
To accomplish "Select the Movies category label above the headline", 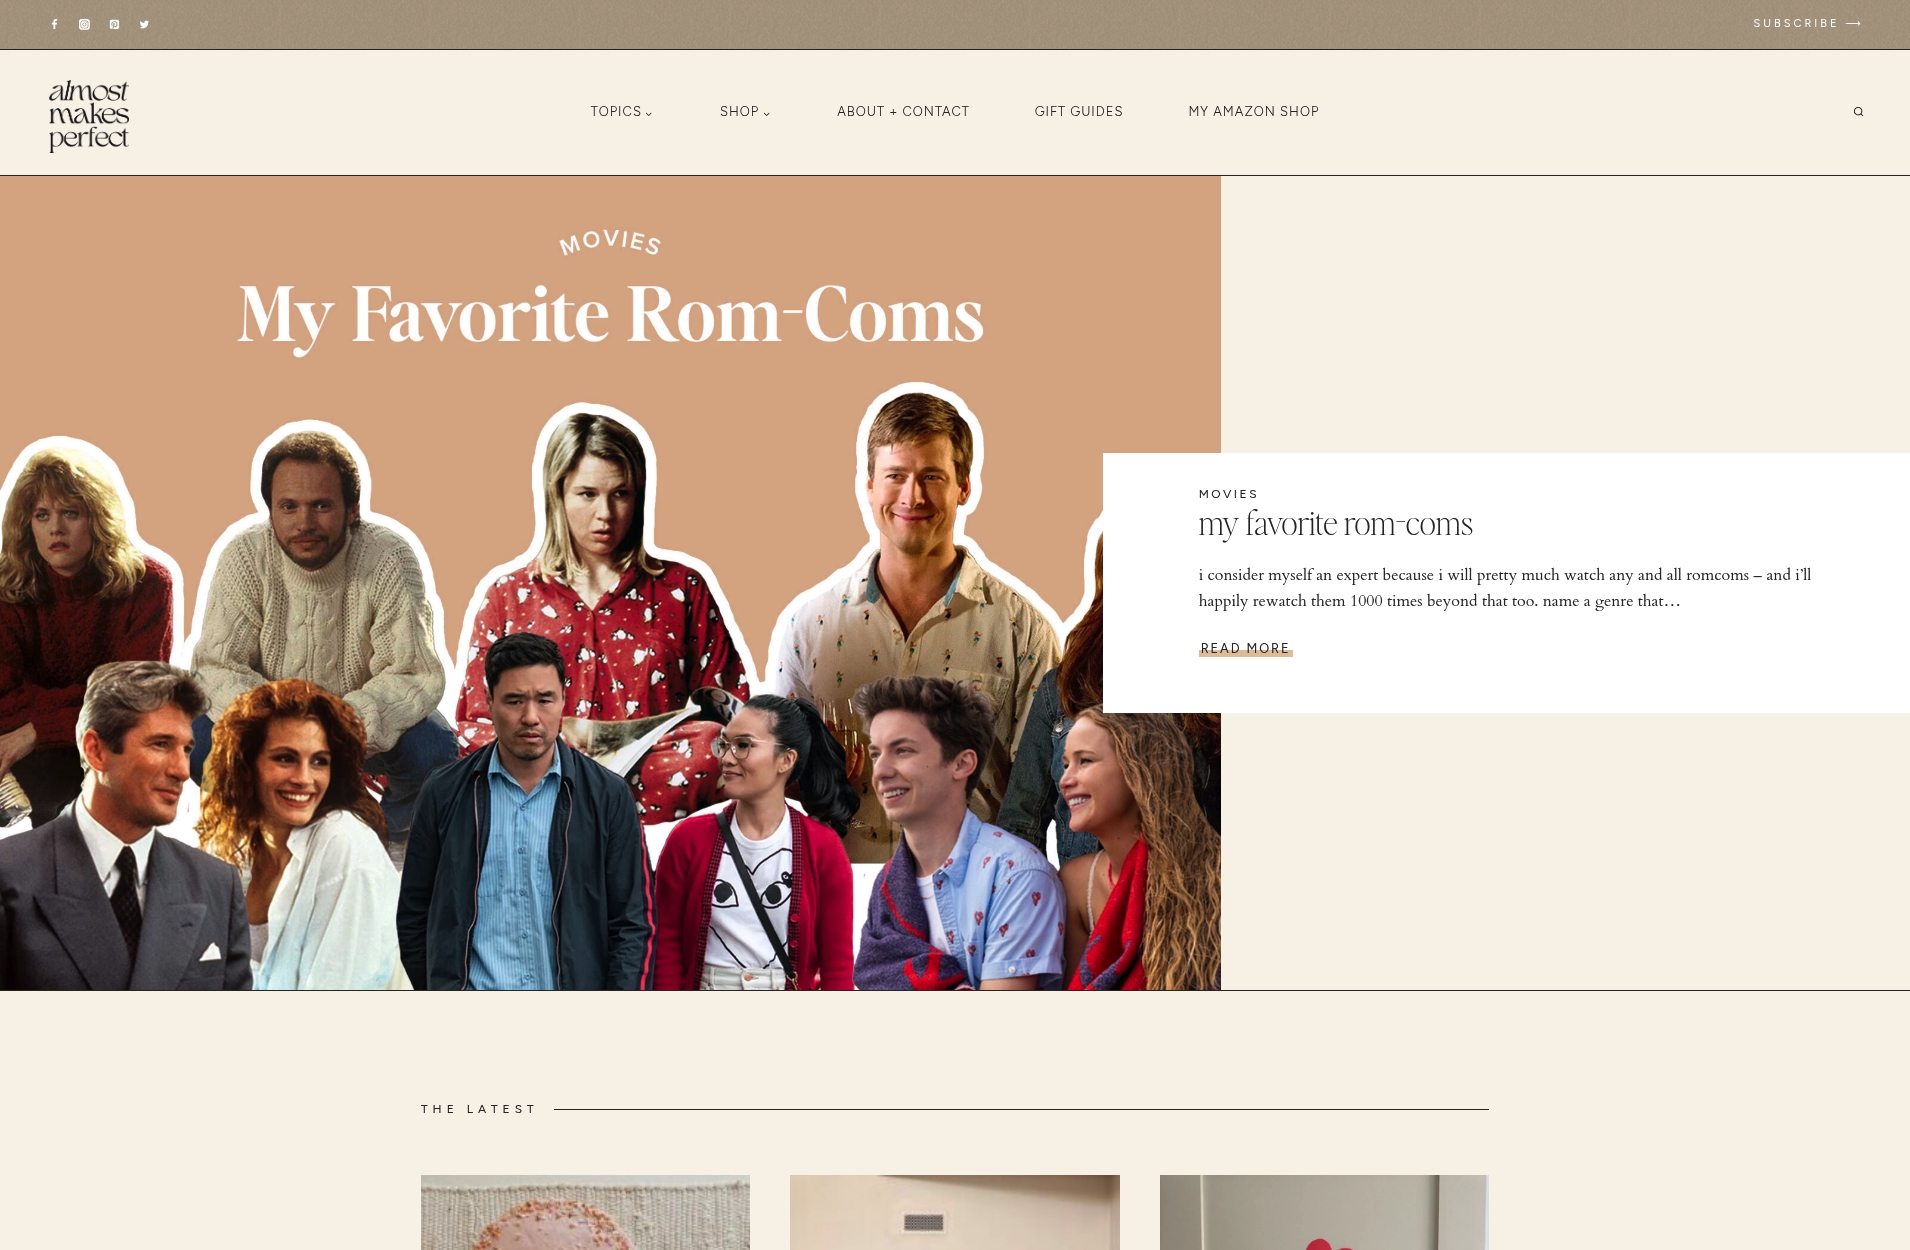I will (1228, 494).
